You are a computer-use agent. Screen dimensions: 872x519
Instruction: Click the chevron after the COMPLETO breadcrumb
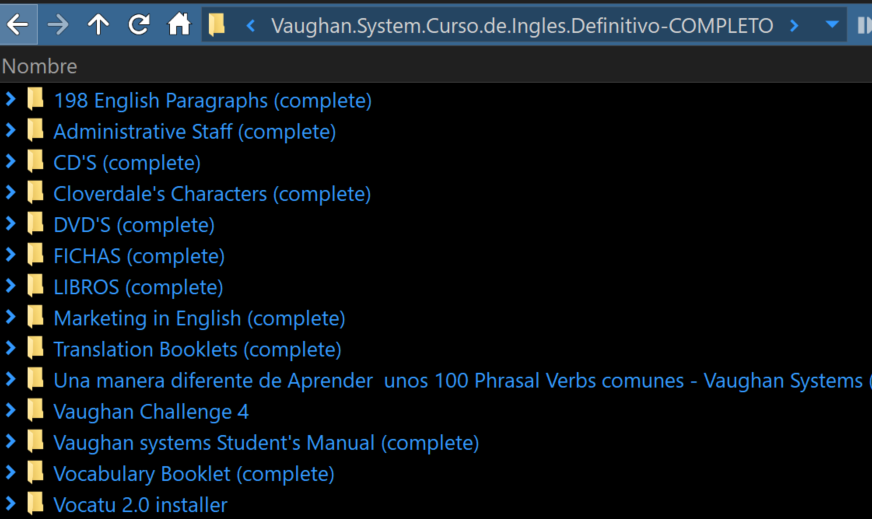(x=794, y=26)
